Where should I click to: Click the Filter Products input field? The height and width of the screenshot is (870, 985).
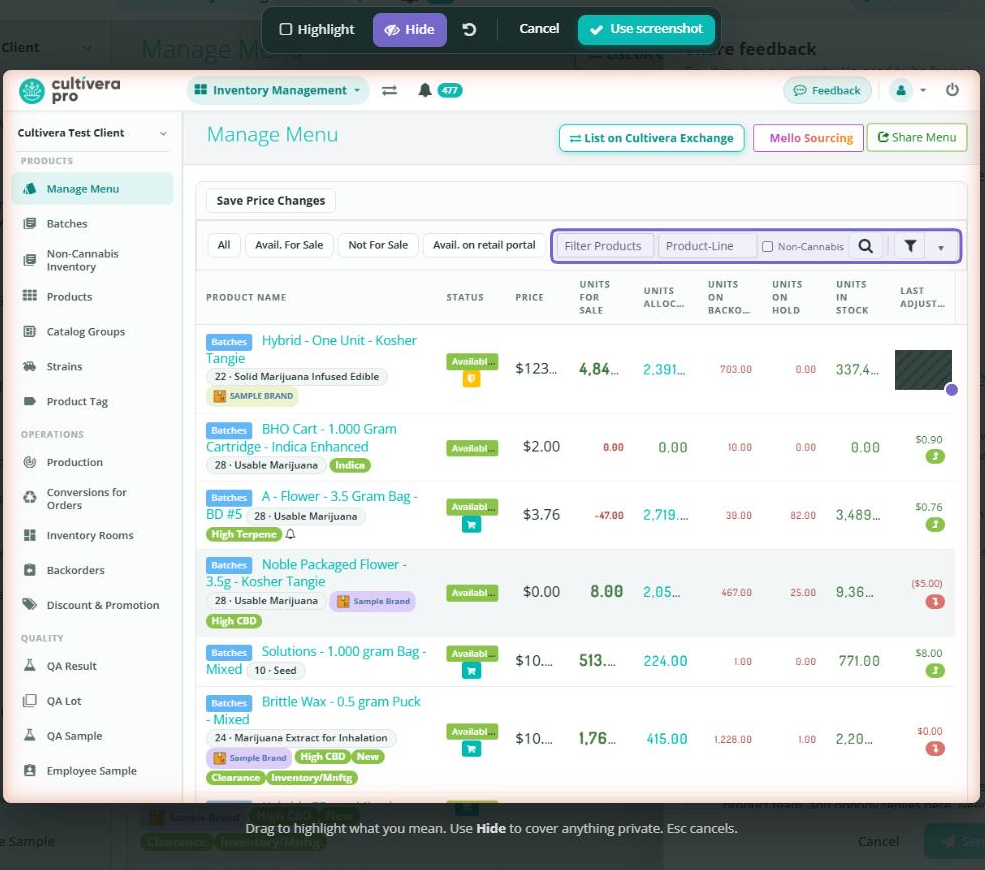605,246
